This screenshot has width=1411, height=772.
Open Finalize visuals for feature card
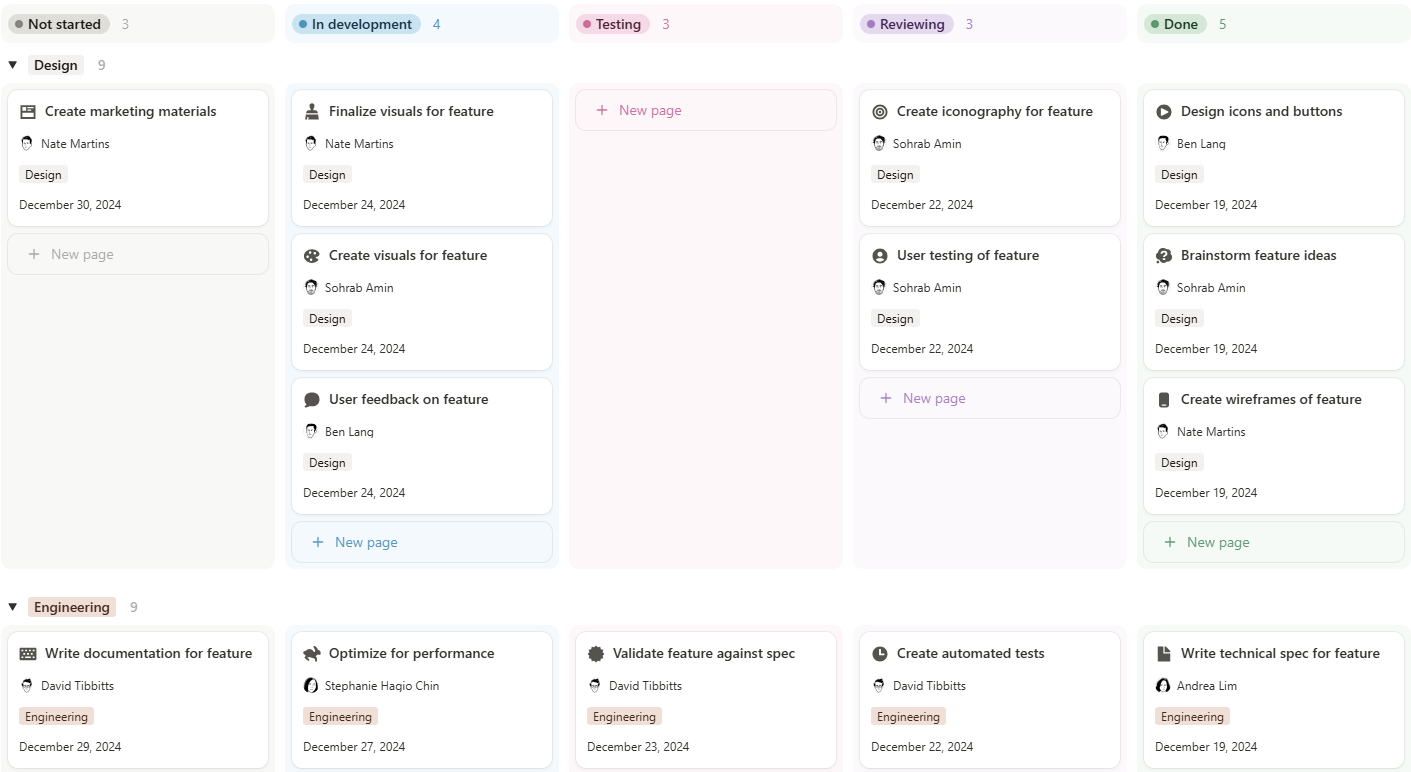point(422,158)
